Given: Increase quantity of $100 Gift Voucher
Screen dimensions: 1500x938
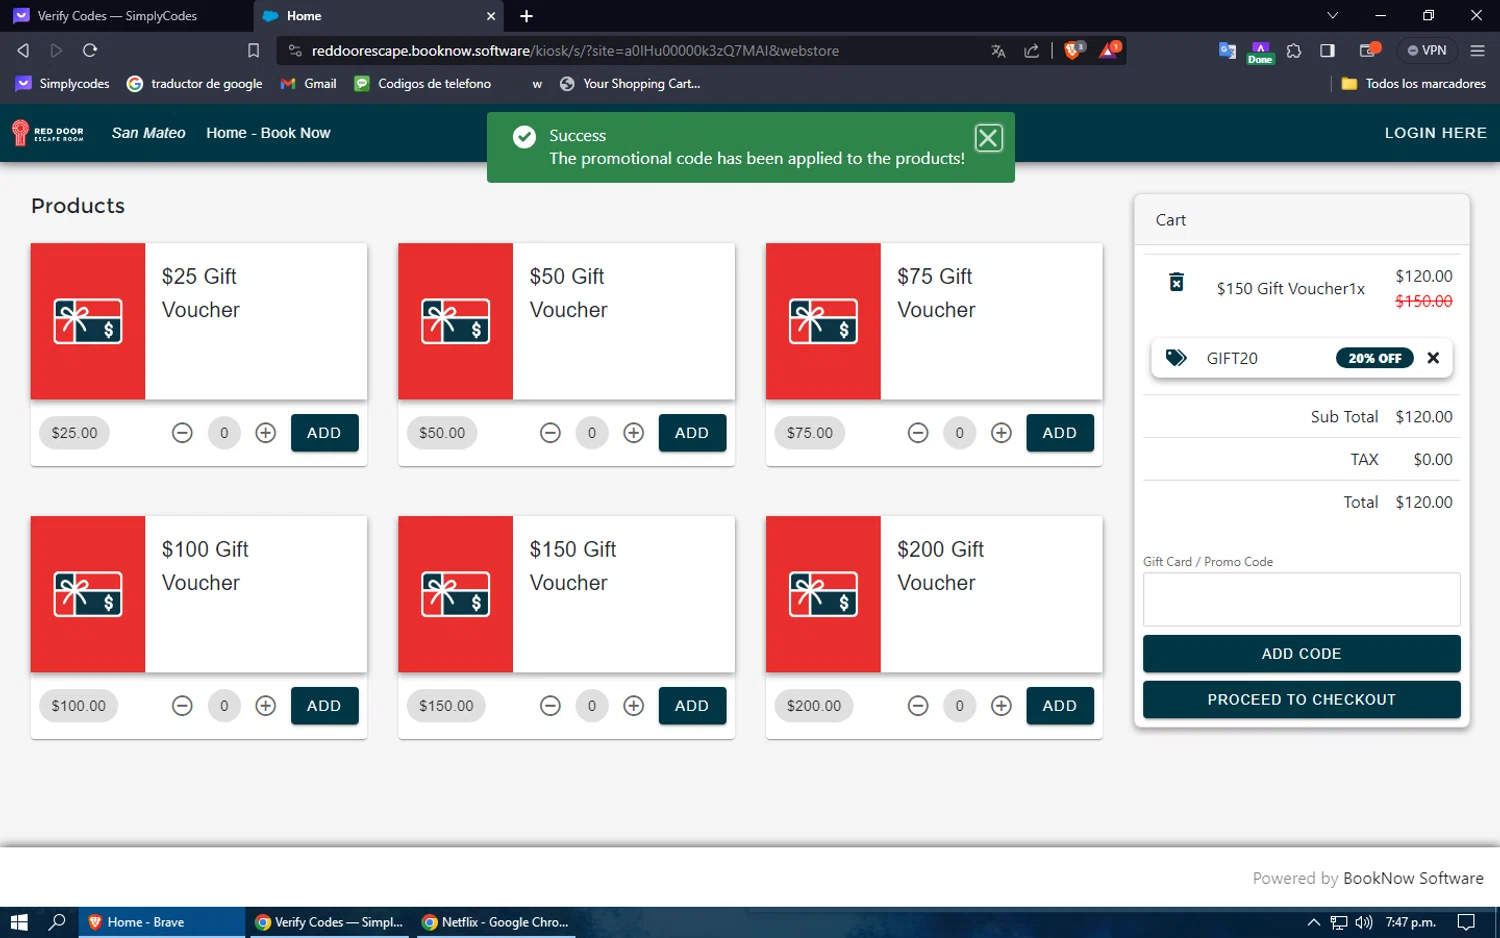Looking at the screenshot, I should tap(266, 706).
